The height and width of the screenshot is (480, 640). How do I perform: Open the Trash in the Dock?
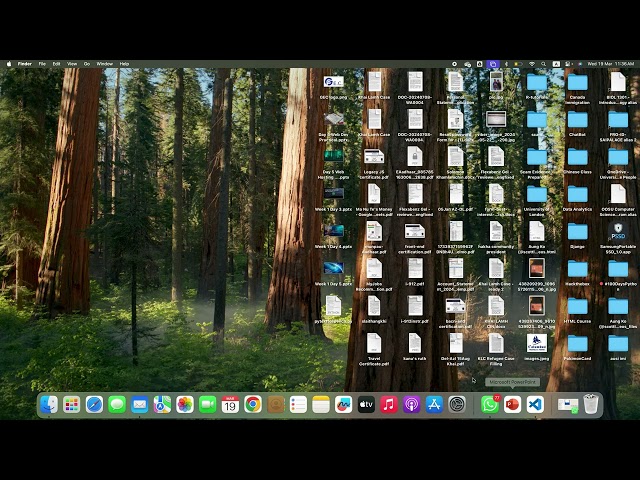click(591, 404)
